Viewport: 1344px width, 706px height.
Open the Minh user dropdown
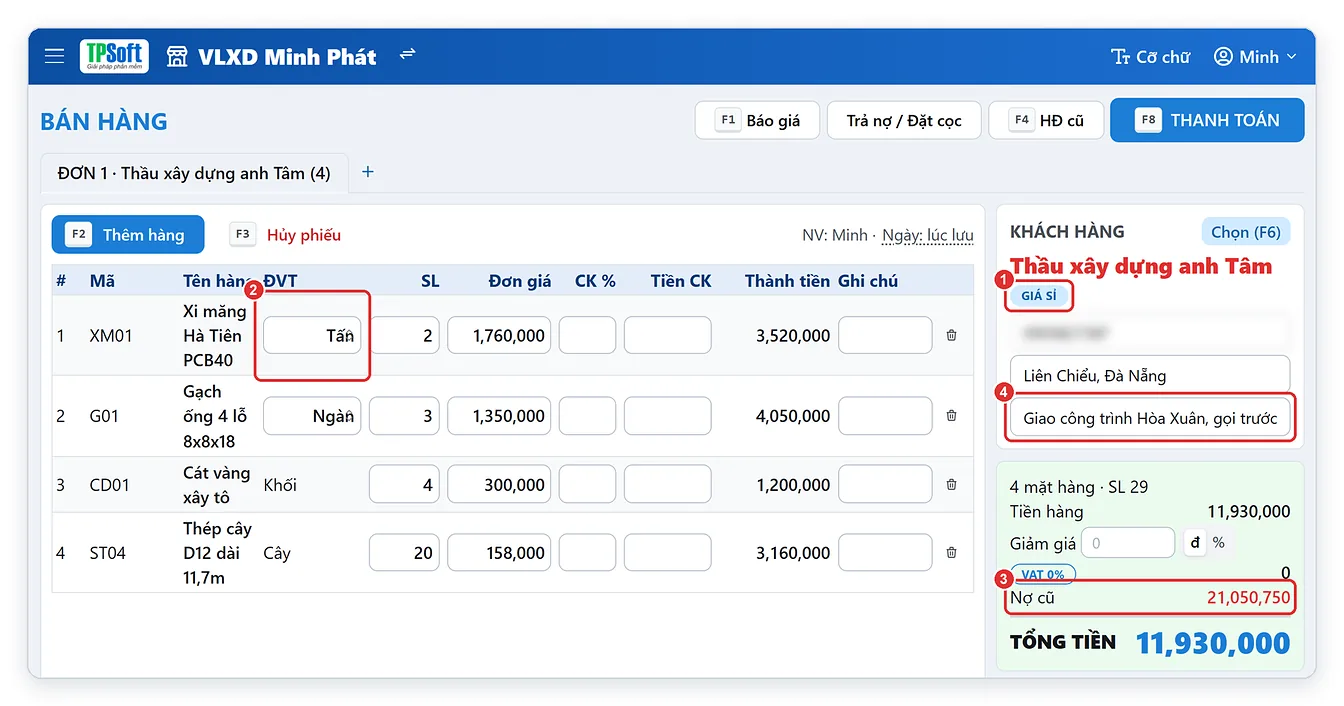point(1255,57)
